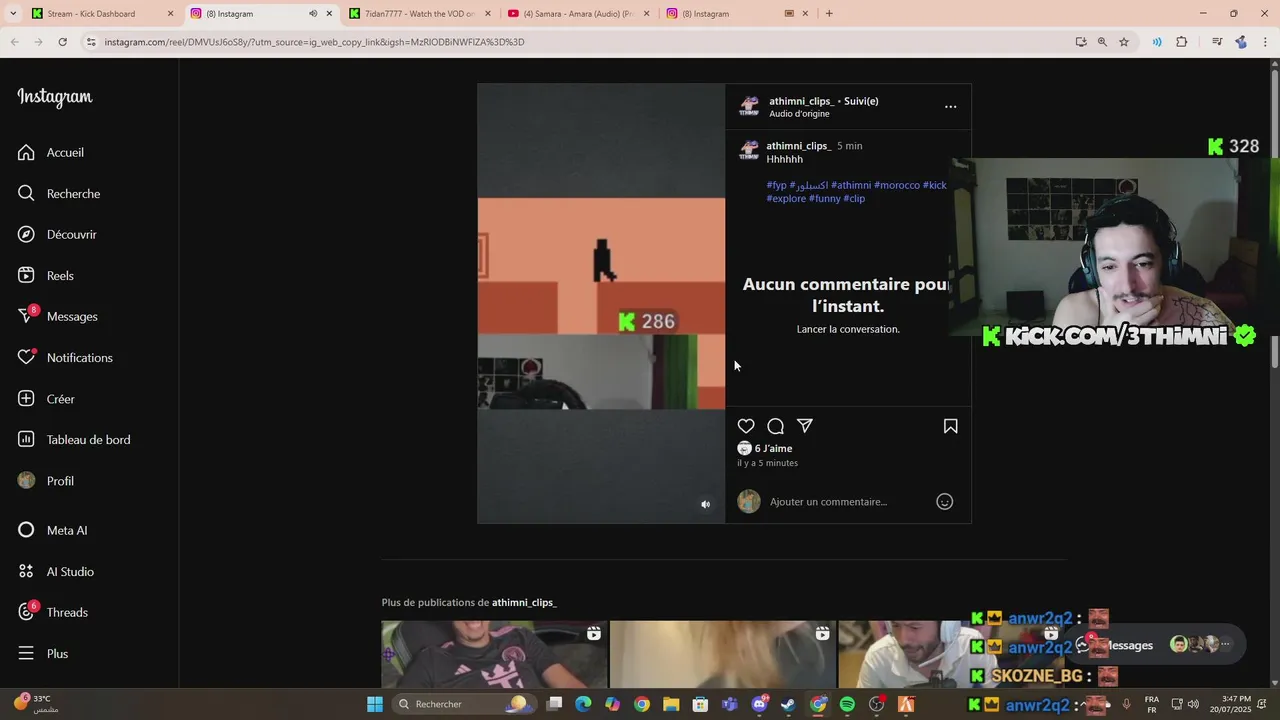This screenshot has width=1280, height=720.
Task: Open Spotify from the taskbar
Action: tap(847, 704)
